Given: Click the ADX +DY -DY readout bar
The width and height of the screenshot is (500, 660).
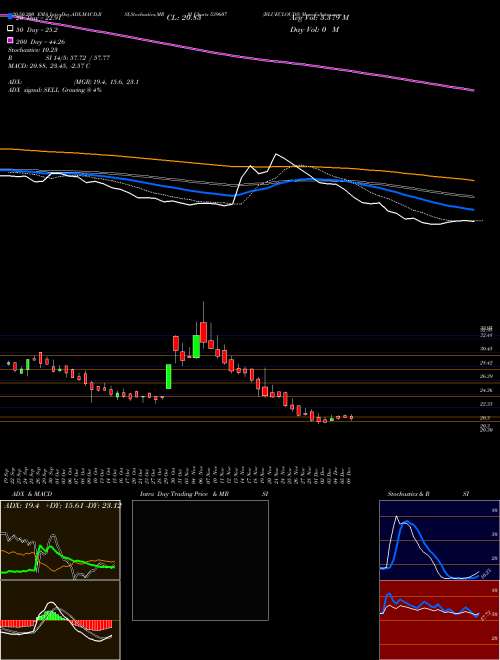Looking at the screenshot, I should [x=61, y=505].
